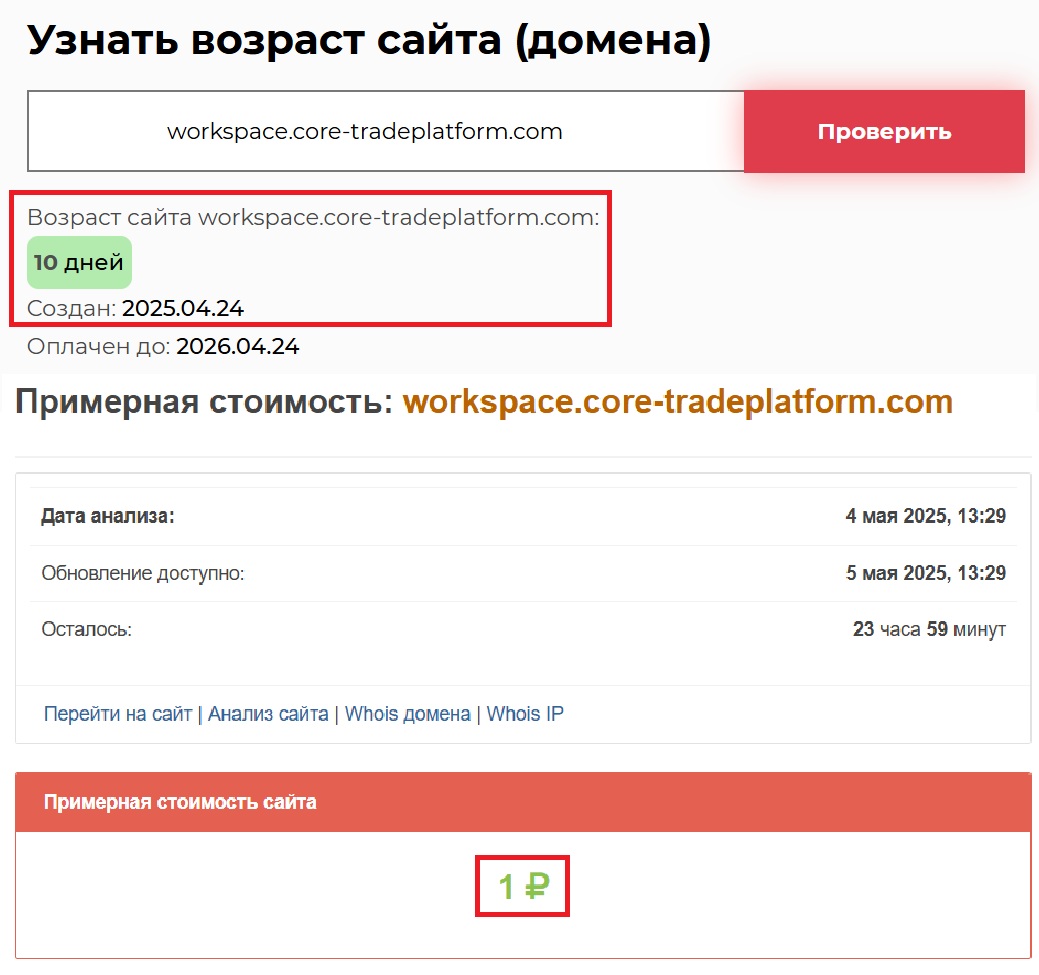Select the Оплачен до date 2026.04.24

pyautogui.click(x=238, y=347)
